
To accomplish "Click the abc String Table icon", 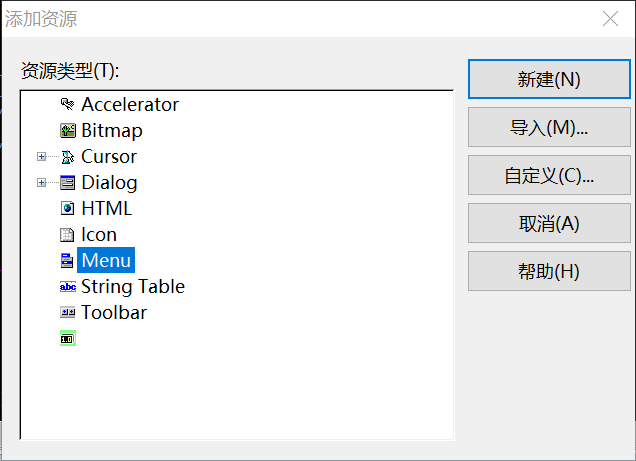I will pos(68,287).
